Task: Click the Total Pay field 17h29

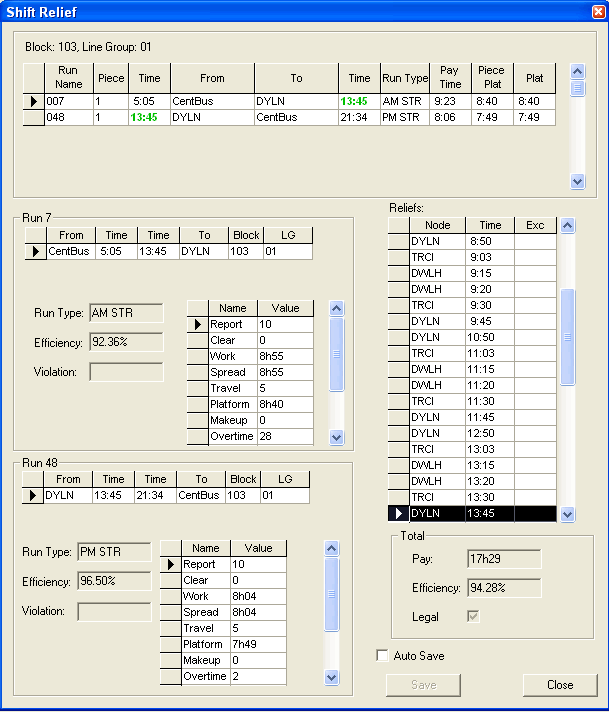Action: point(504,559)
